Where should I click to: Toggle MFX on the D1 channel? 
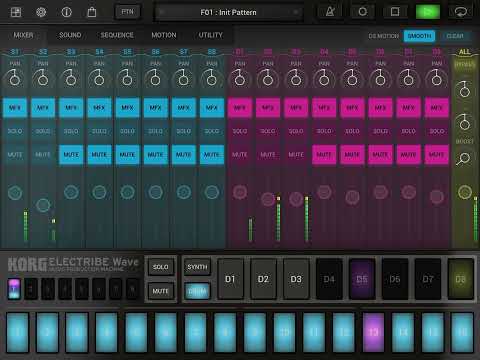[x=240, y=108]
